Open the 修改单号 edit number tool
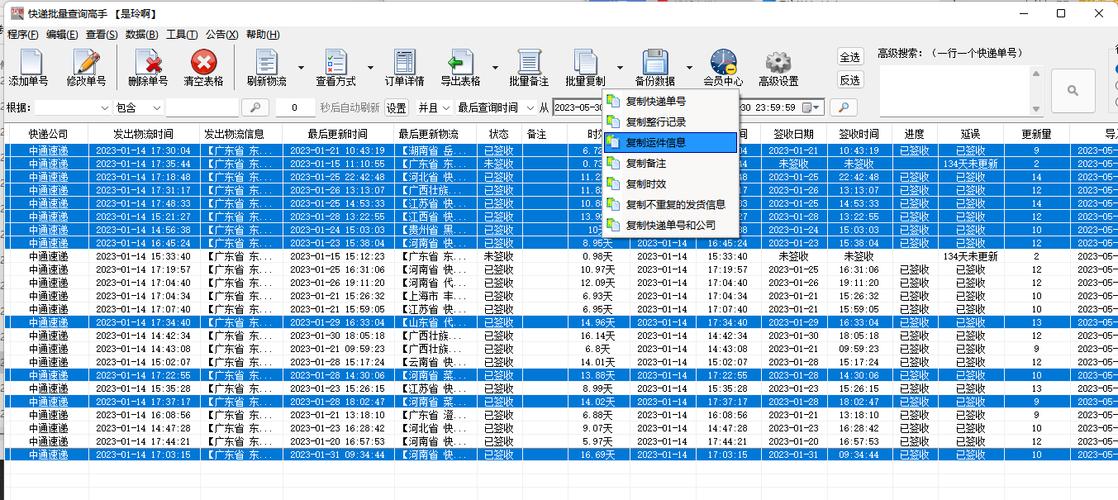The width and height of the screenshot is (1118, 500). [86, 68]
